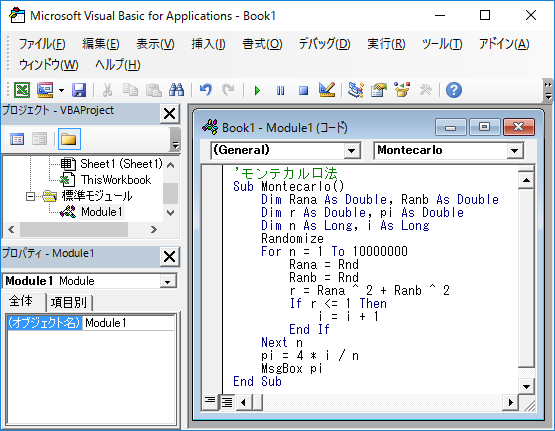Screen dimensions: 555x431
Task: Minimize the Book1 - Module1 code window
Action: click(450, 127)
